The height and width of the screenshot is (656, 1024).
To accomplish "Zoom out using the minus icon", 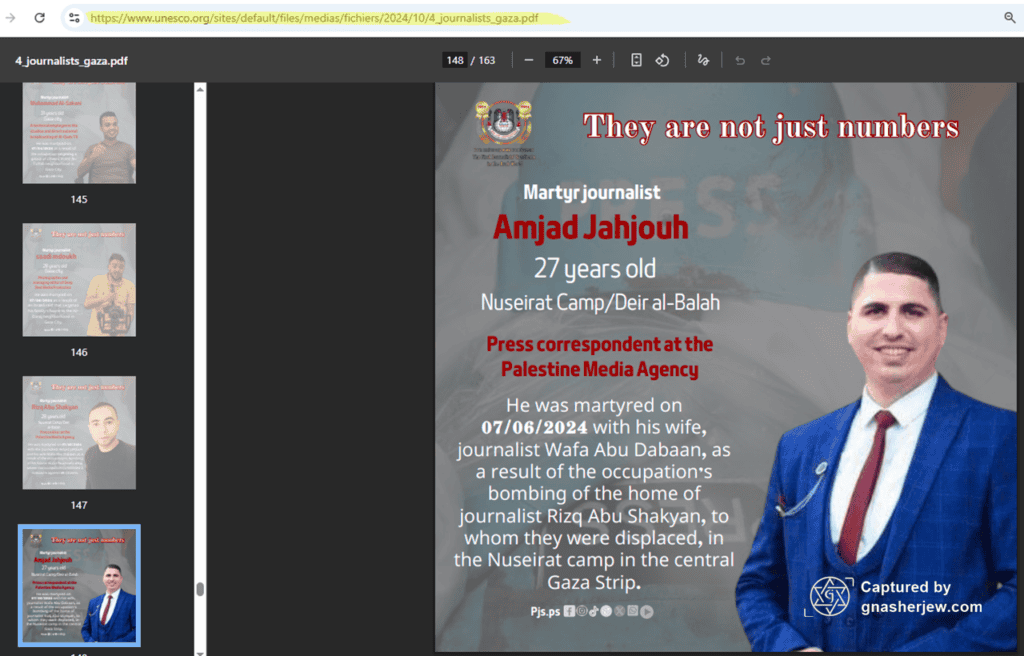I will [528, 59].
